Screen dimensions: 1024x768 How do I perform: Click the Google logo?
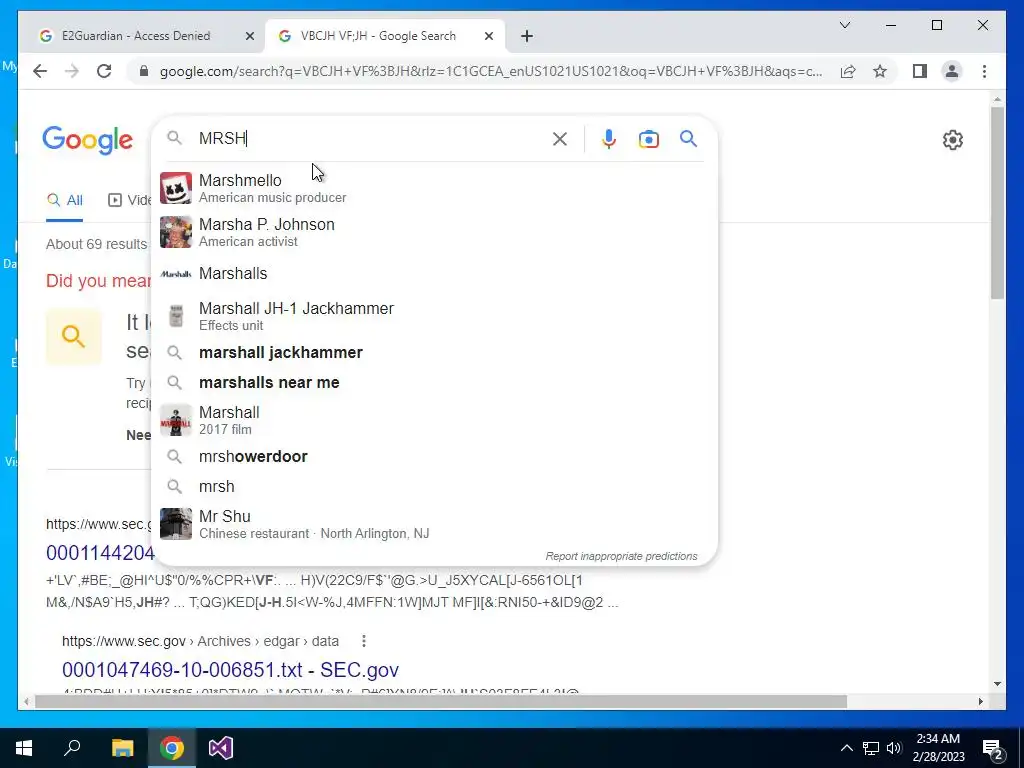[x=88, y=140]
